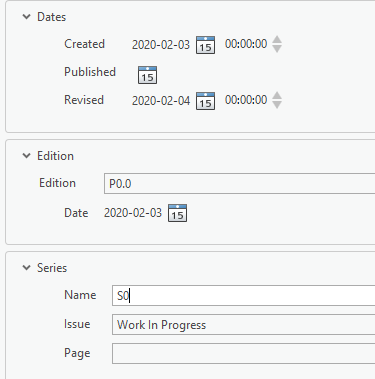Open calendar picker for Published date
The image size is (375, 379).
click(147, 75)
